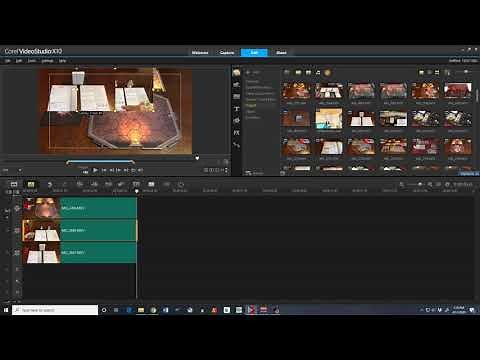Fit project in timeline window
The image size is (480, 360).
[x=439, y=184]
